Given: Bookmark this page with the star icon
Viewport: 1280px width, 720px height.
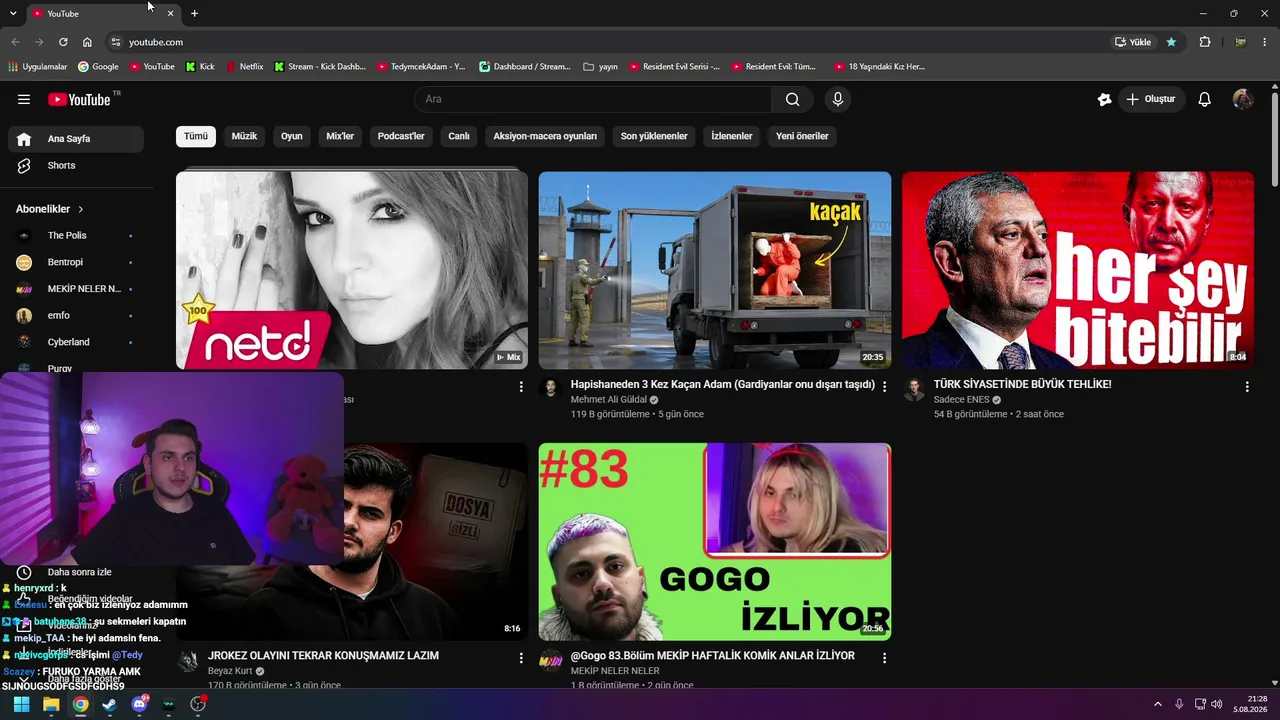Looking at the screenshot, I should point(1171,42).
